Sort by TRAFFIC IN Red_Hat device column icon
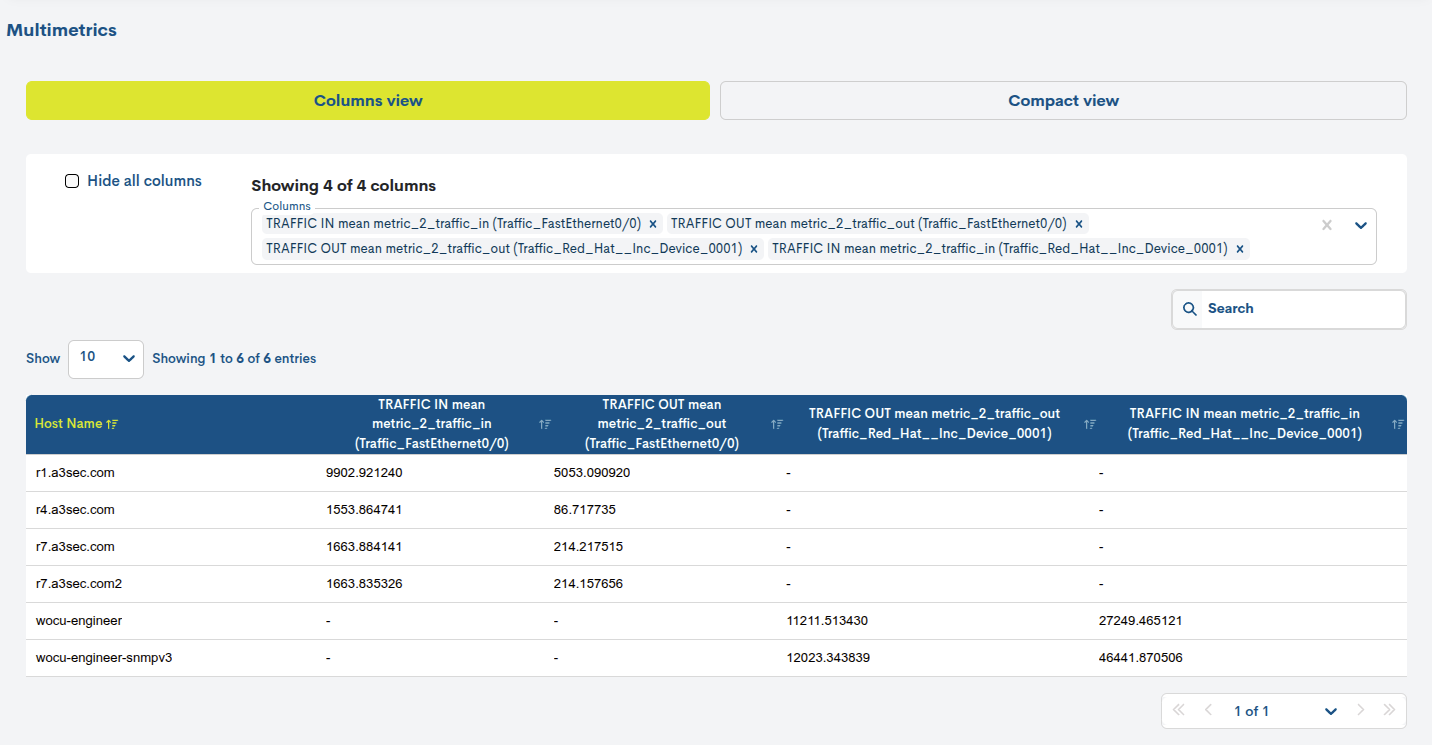The width and height of the screenshot is (1432, 745). (x=1398, y=424)
